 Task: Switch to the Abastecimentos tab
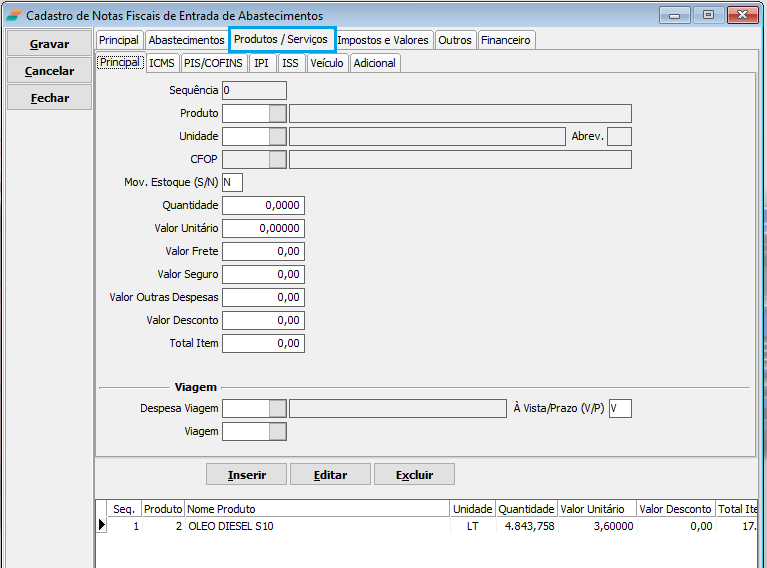click(x=187, y=40)
